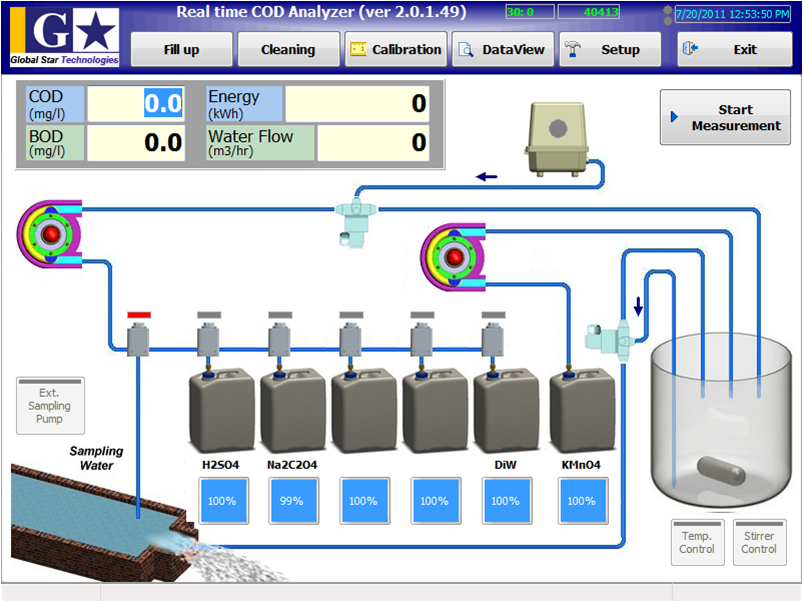Screen dimensions: 803x603
Task: Switch to the Cleaning screen
Action: [288, 48]
